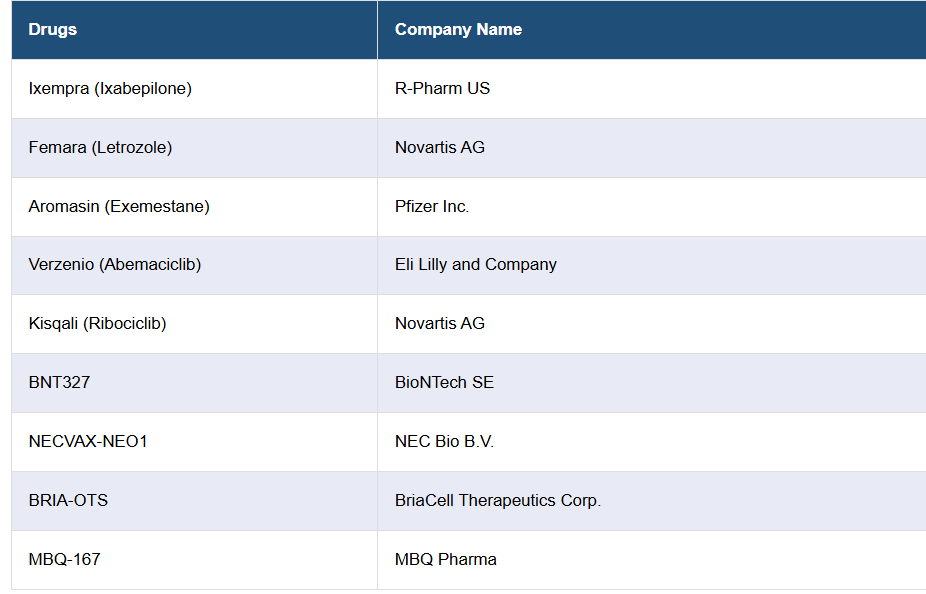Click Novartis AG in the Femara row
926x594 pixels.
440,147
